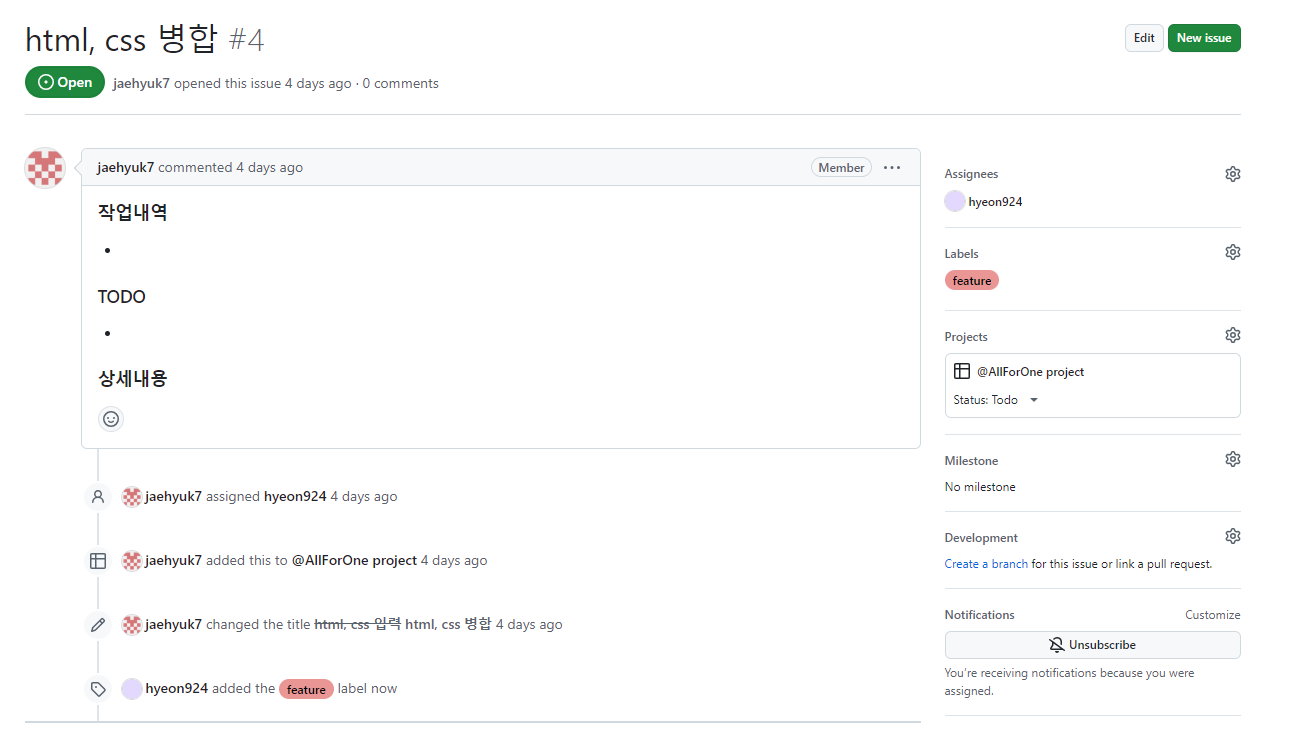Open the Create a branch link

pos(985,563)
